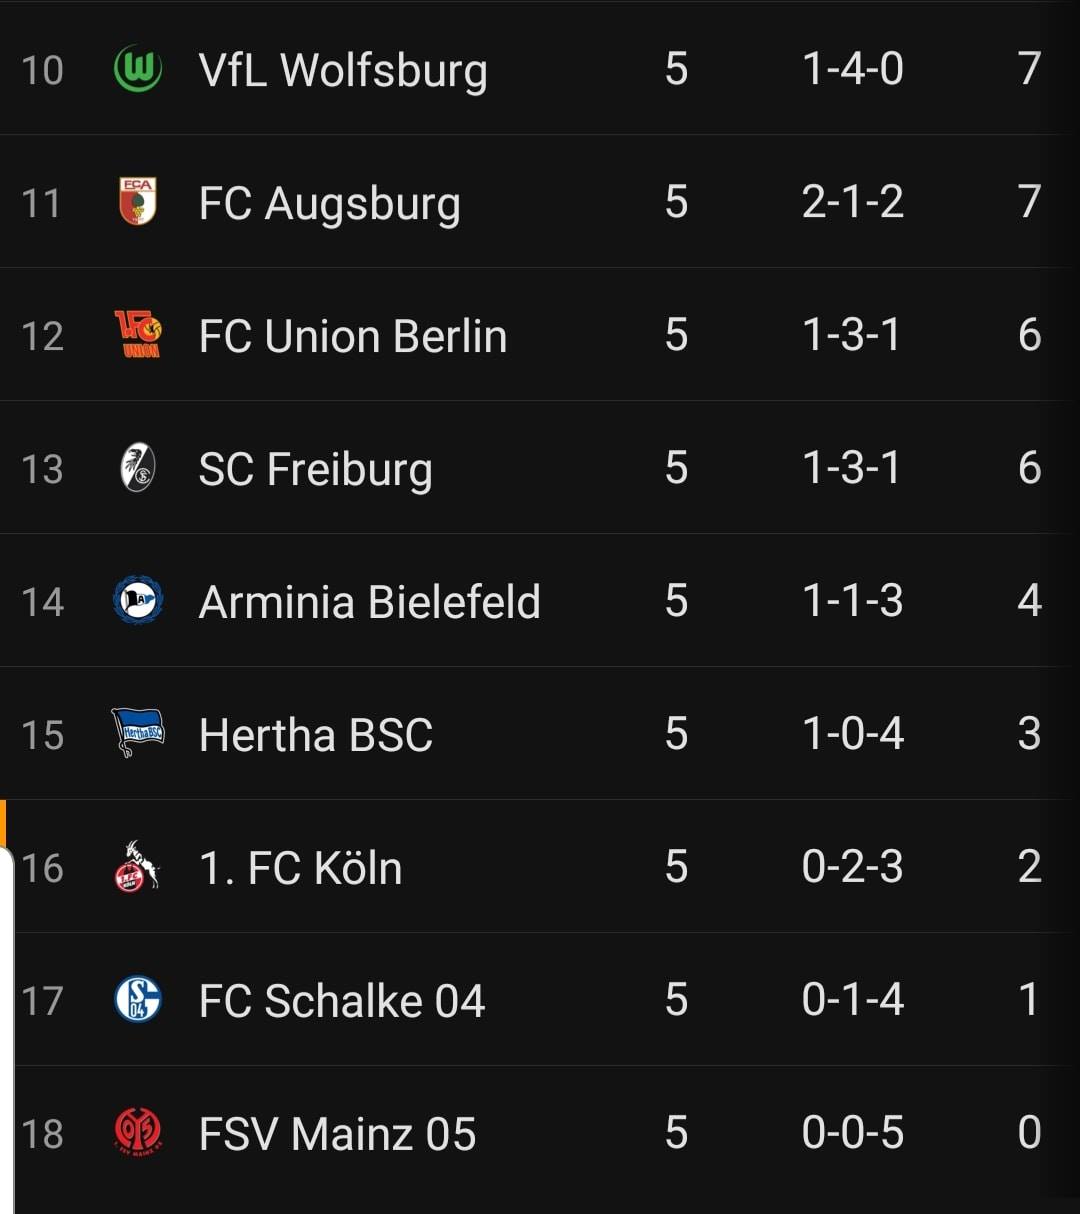Image resolution: width=1080 pixels, height=1214 pixels.
Task: Select the FSV Mainz 05 team name
Action: tap(337, 1134)
